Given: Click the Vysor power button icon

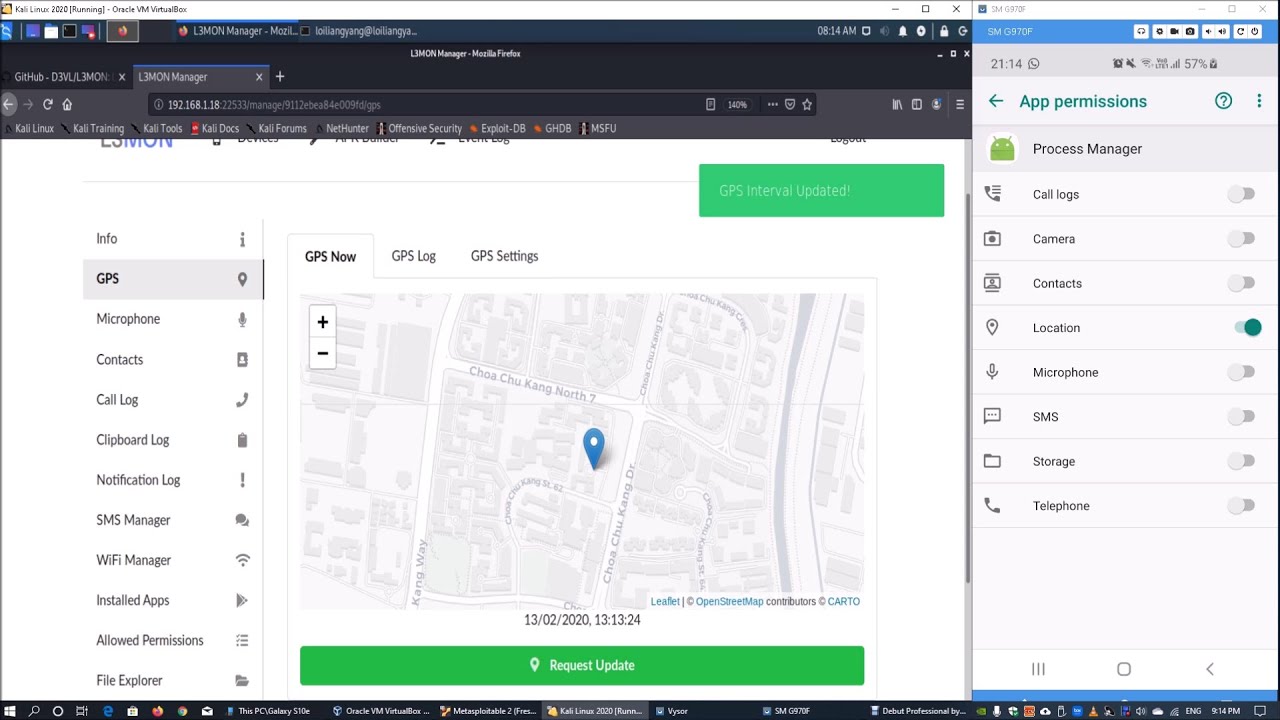Looking at the screenshot, I should [x=1255, y=31].
